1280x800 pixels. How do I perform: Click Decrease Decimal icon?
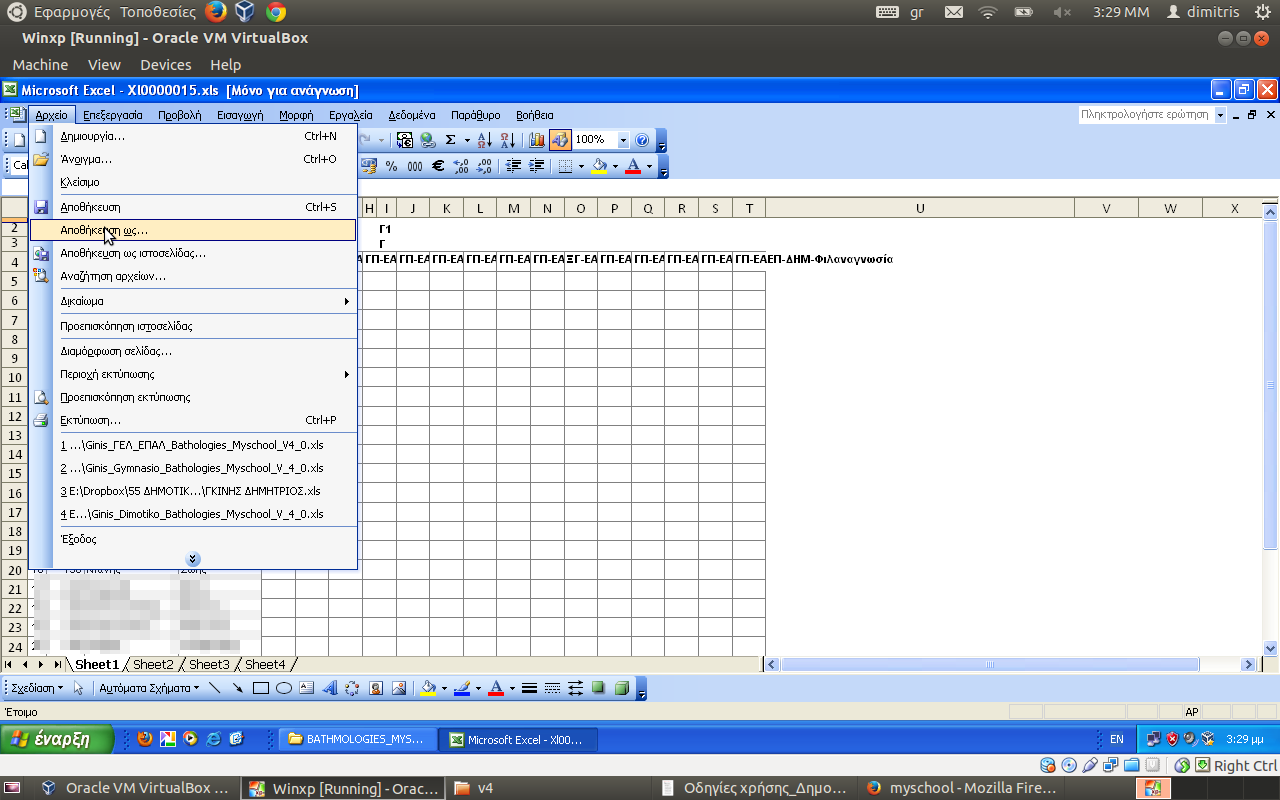pyautogui.click(x=484, y=166)
